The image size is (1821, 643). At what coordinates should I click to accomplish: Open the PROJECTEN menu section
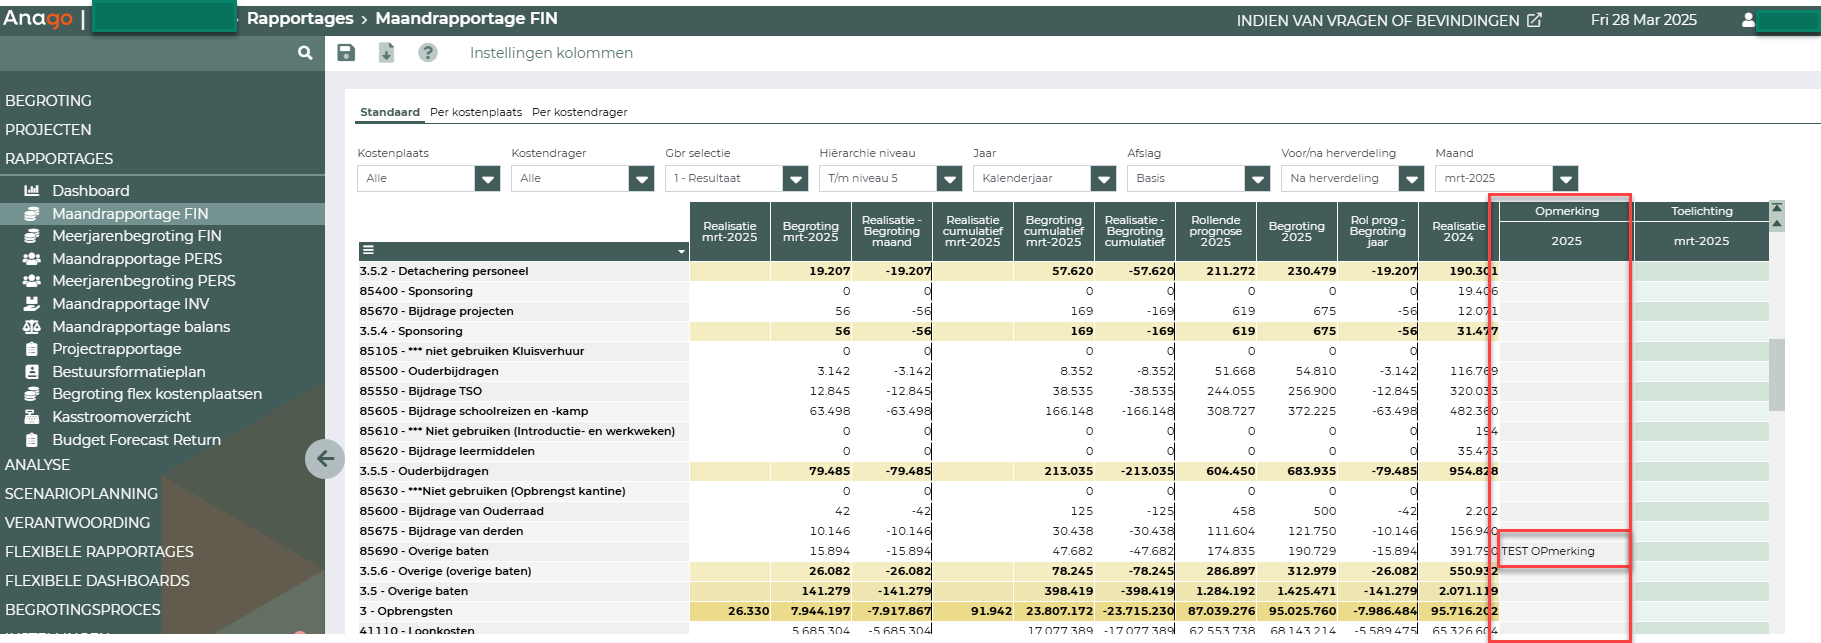48,130
